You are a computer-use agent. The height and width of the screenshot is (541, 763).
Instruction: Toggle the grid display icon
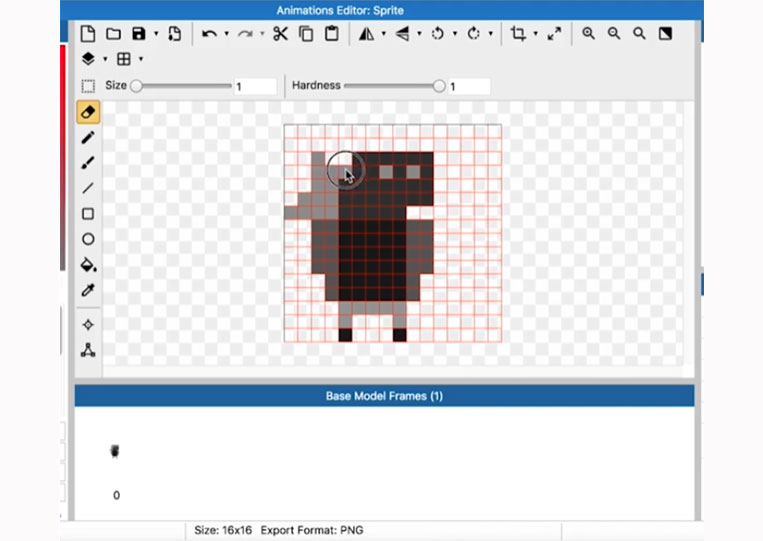click(124, 59)
